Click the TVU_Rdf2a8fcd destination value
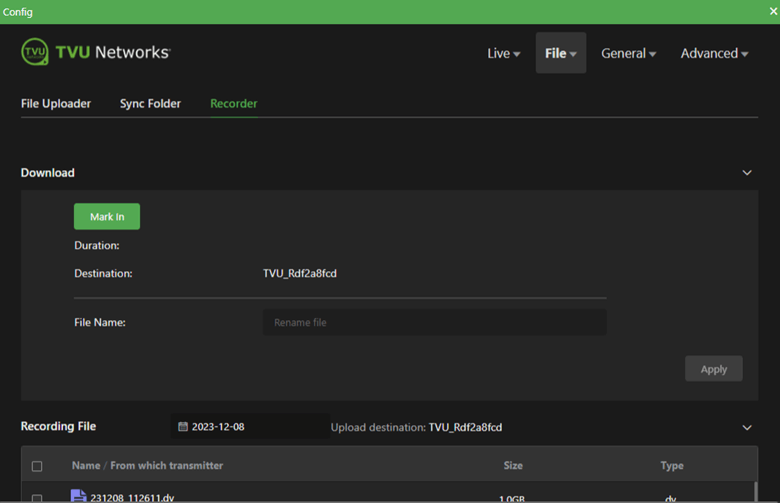Screen dimensions: 780x503 coord(299,273)
